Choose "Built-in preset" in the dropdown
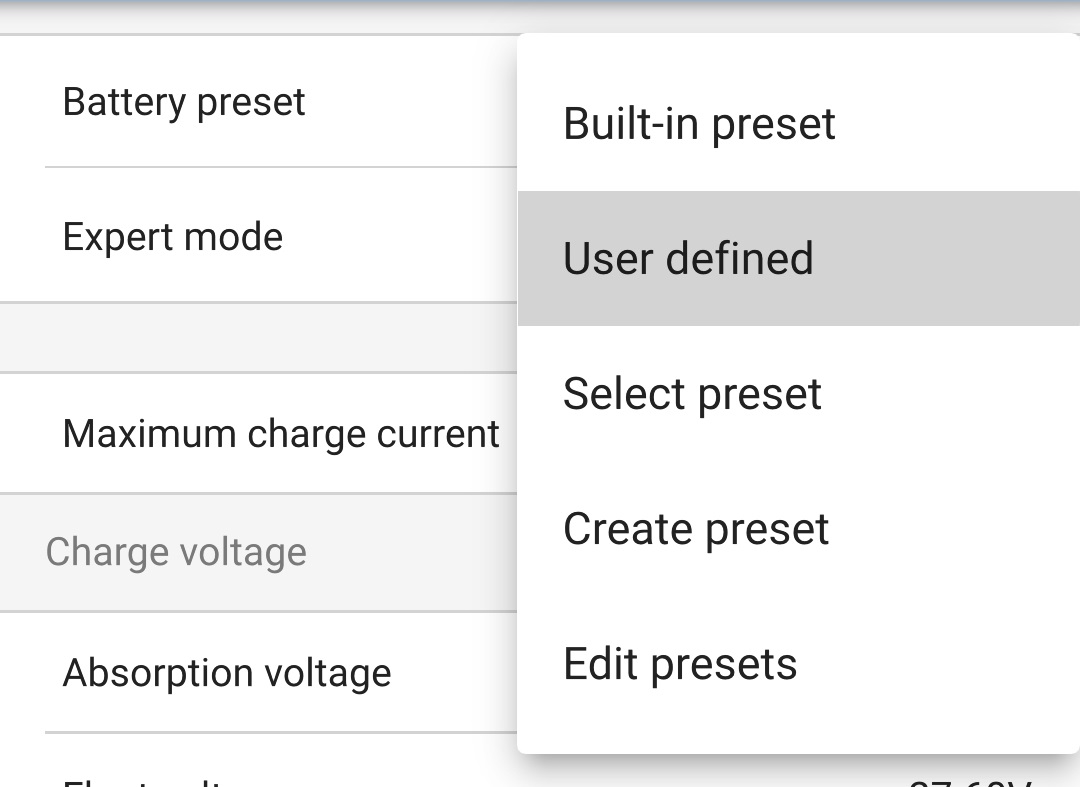1080x787 pixels. coord(698,123)
